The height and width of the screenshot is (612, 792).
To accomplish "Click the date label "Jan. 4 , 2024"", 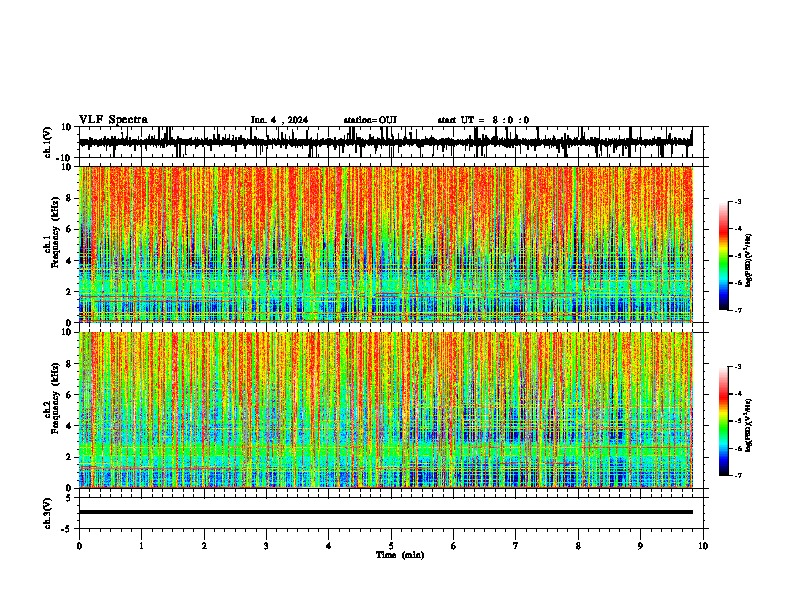I will coord(279,120).
